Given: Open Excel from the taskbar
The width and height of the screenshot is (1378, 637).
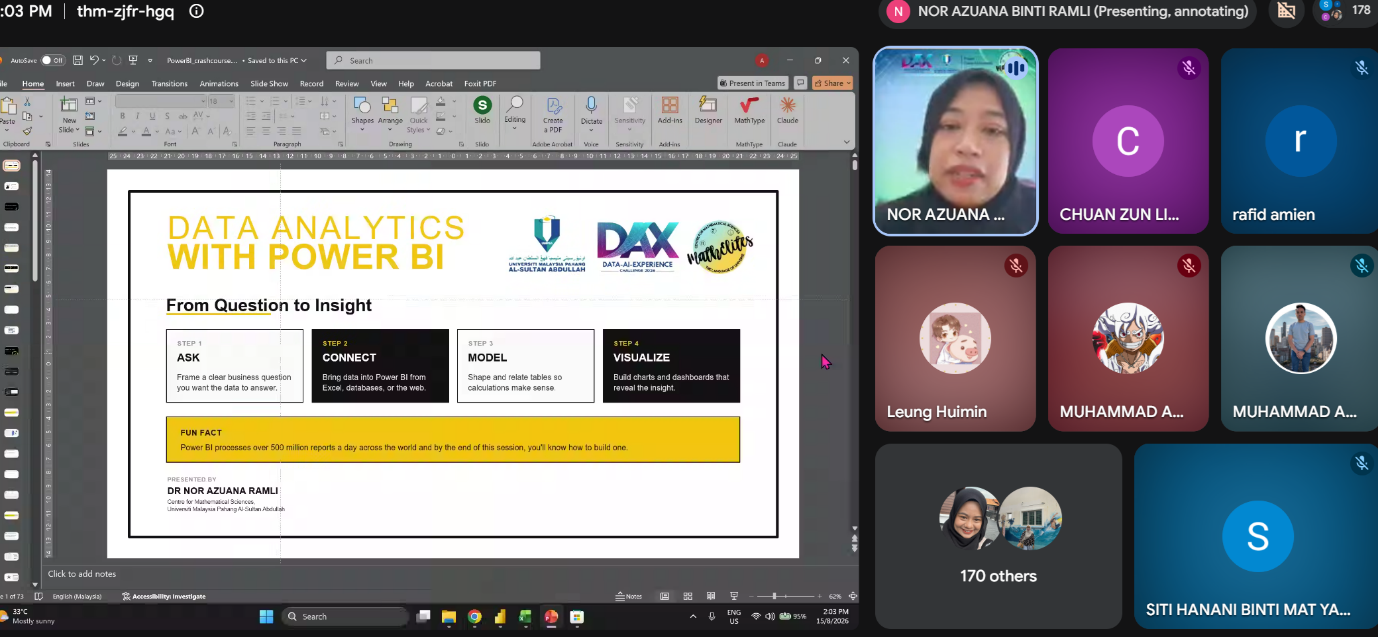Looking at the screenshot, I should pyautogui.click(x=525, y=617).
